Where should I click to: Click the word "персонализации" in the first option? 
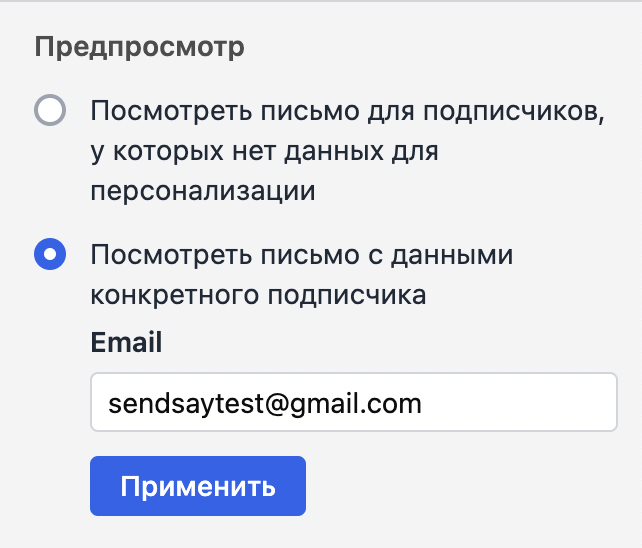pos(203,190)
